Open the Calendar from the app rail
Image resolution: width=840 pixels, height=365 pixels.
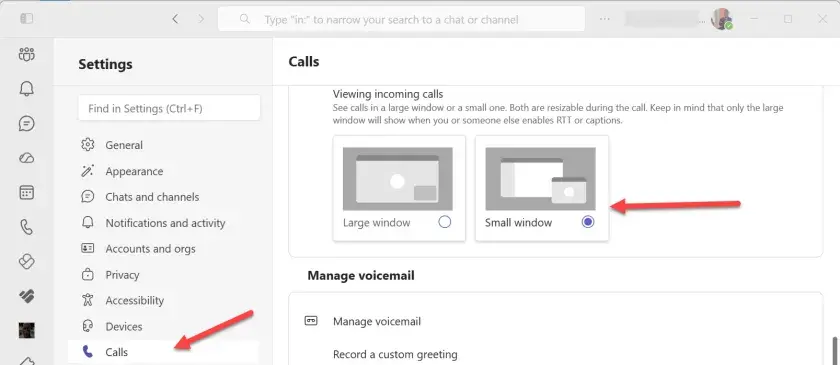(26, 193)
